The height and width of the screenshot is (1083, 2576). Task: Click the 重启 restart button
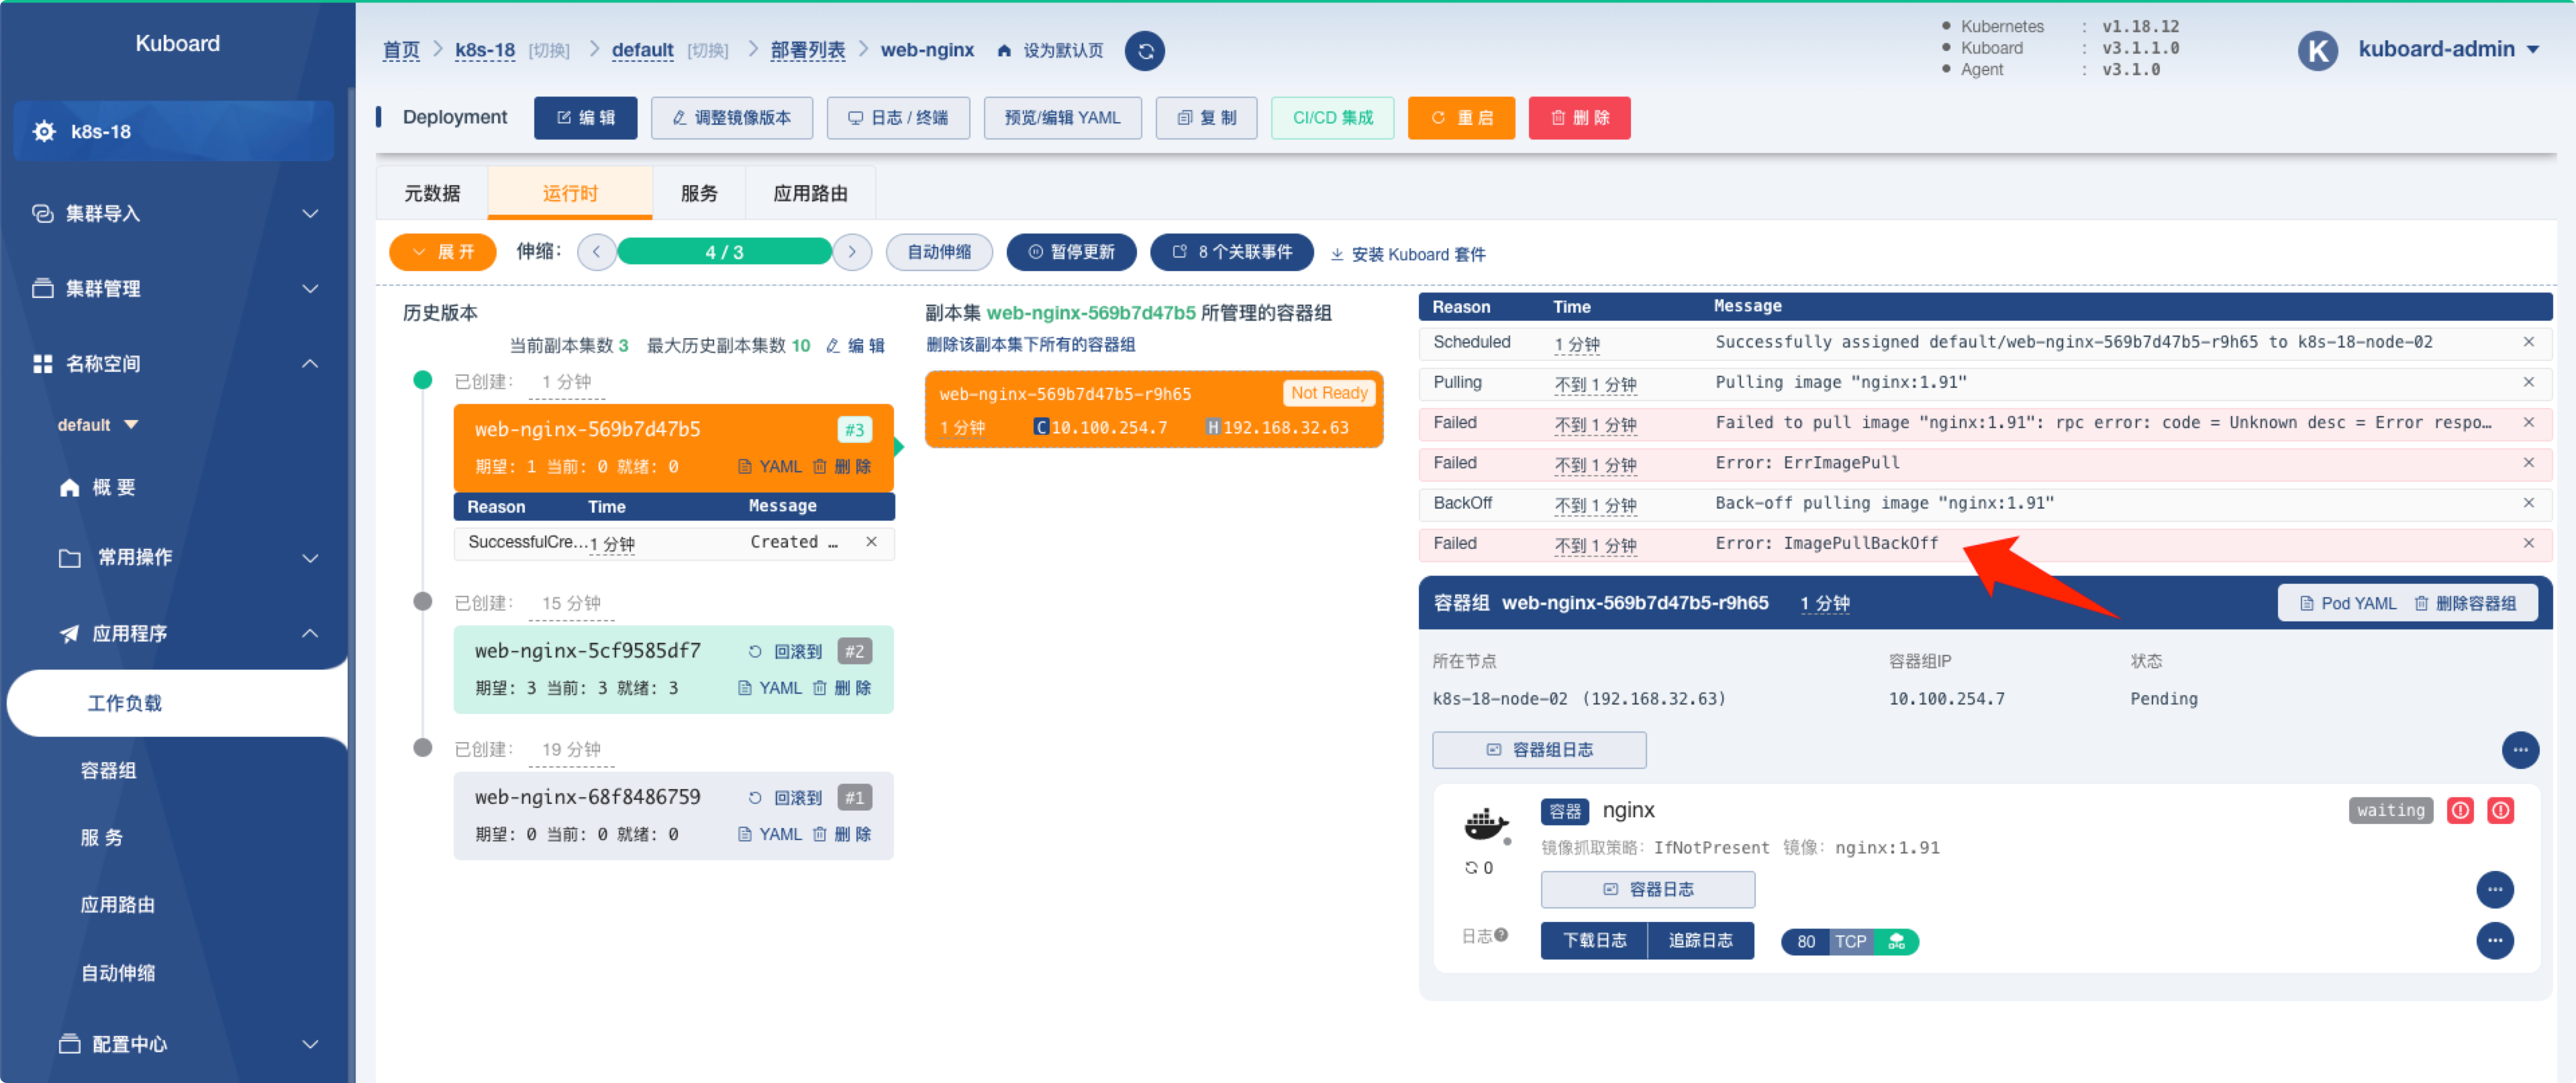pos(1461,118)
